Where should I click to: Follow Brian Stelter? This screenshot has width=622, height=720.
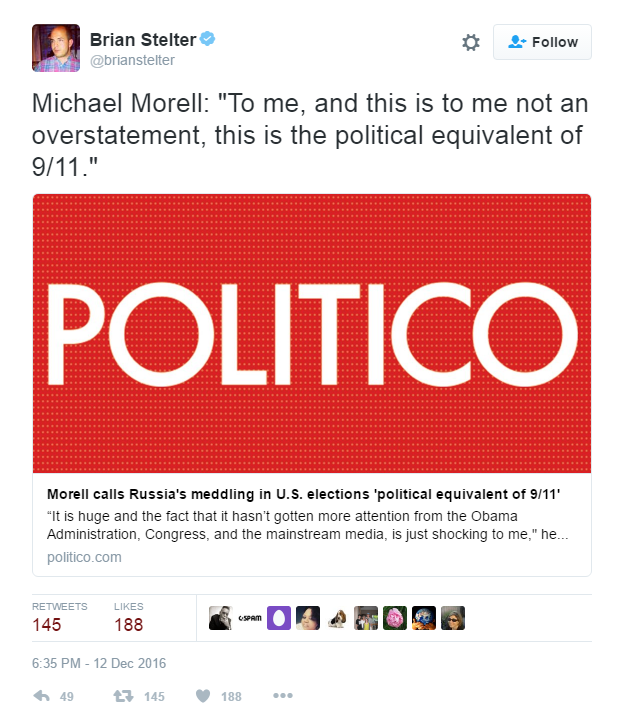[542, 42]
